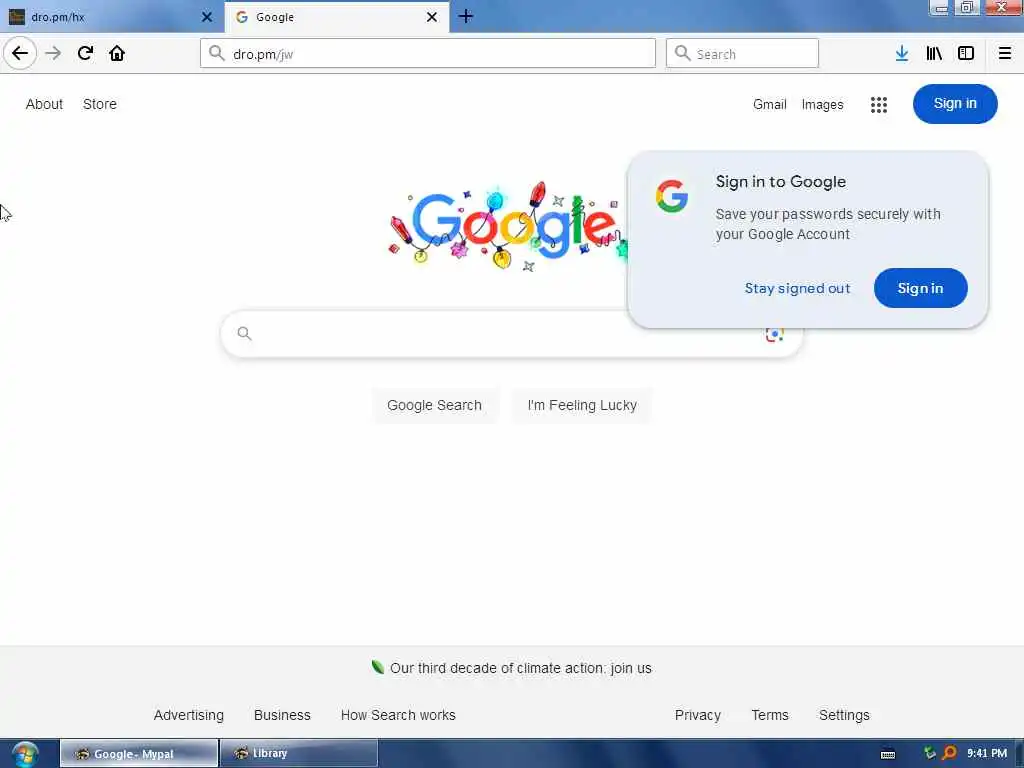Viewport: 1024px width, 768px height.
Task: Click the dro.pm/jw address bar
Action: 428,53
